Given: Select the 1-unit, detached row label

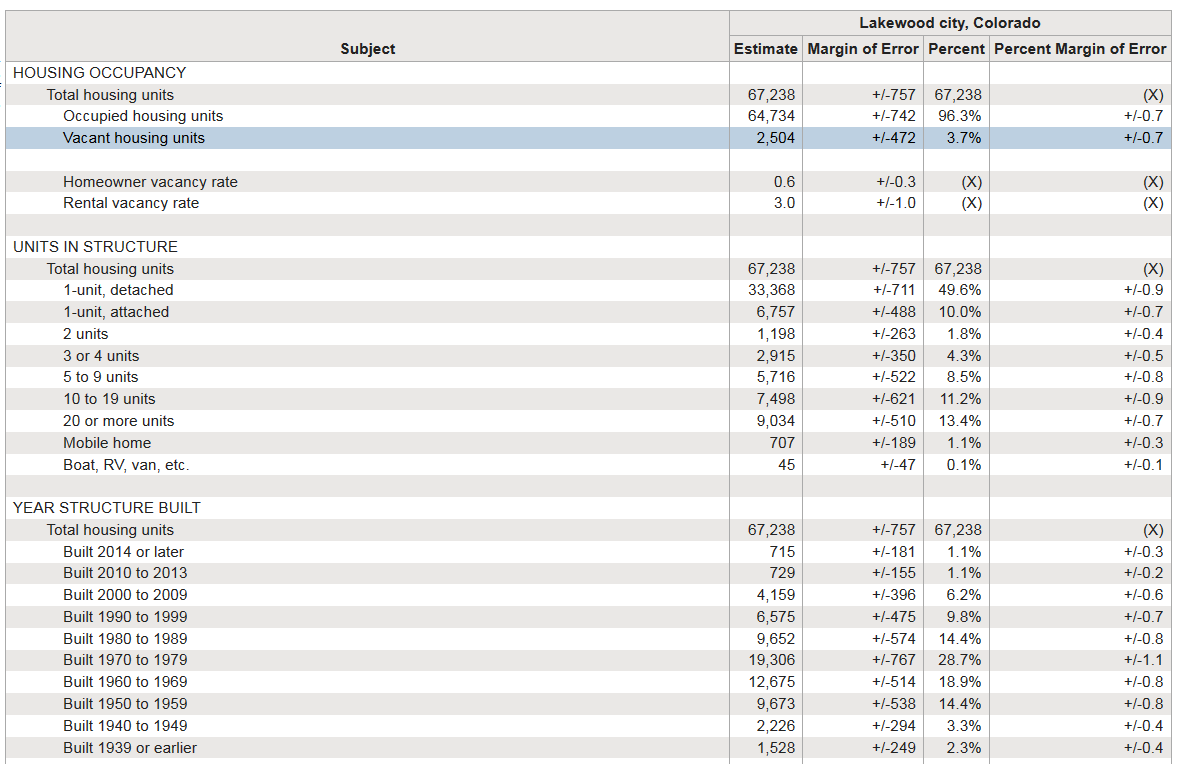Looking at the screenshot, I should pos(118,290).
